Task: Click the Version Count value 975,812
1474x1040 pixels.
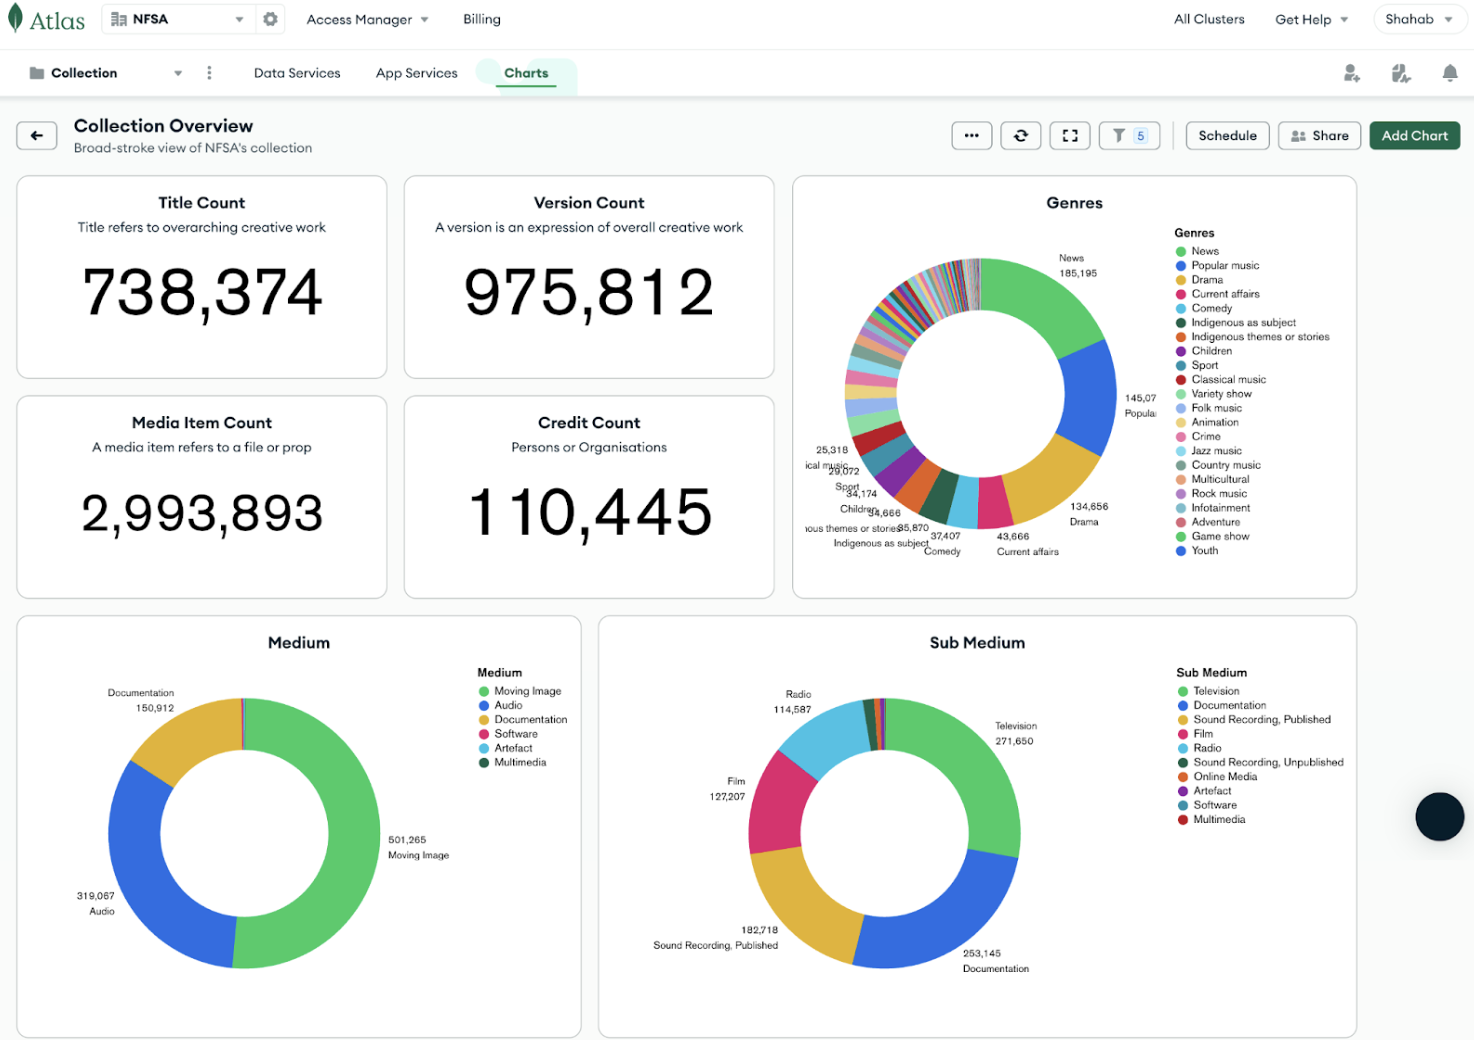Action: pos(589,294)
